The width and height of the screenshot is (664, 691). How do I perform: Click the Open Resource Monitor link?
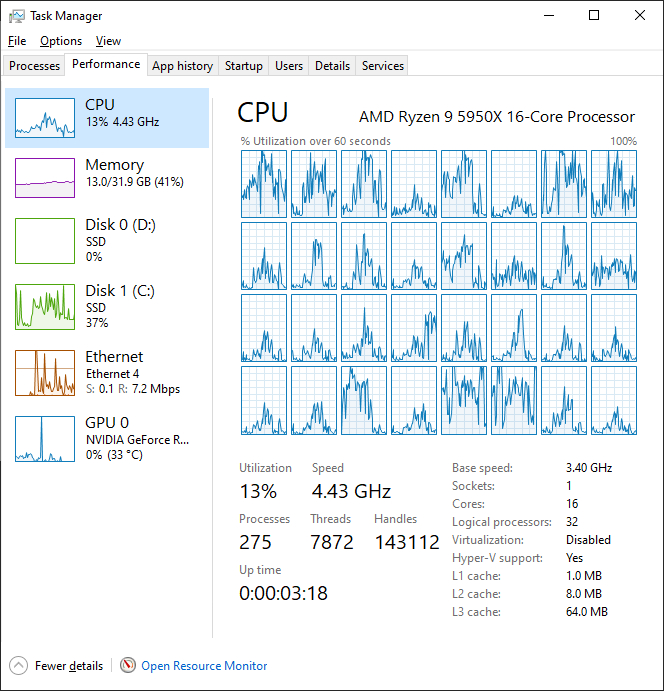click(x=204, y=666)
